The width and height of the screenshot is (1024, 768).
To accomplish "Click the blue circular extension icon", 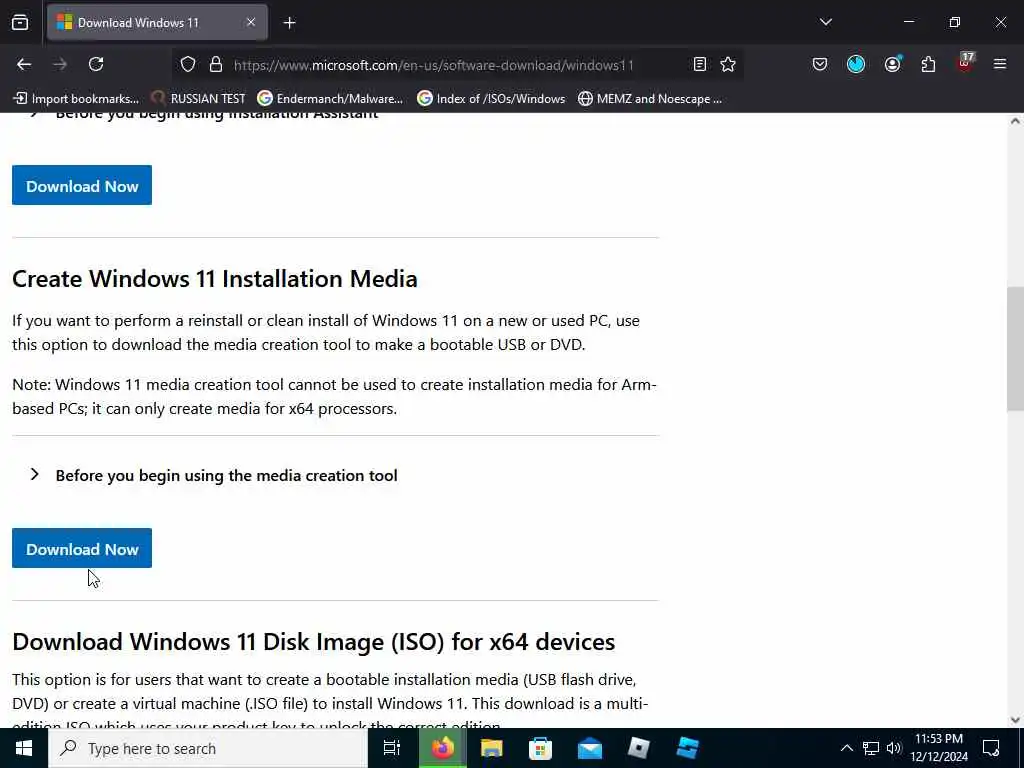I will coord(856,64).
